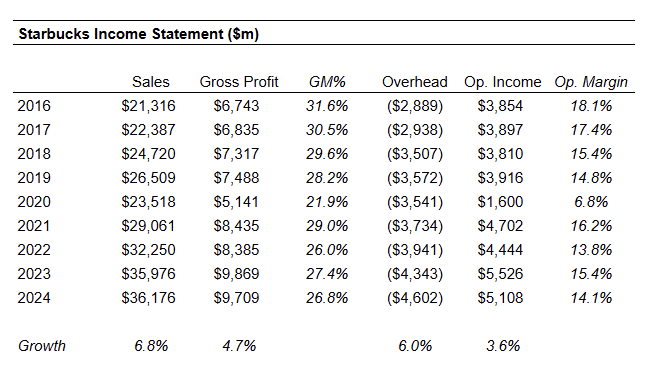This screenshot has height=371, width=650.
Task: Click the overhead growth value 6.0%
Action: [415, 346]
